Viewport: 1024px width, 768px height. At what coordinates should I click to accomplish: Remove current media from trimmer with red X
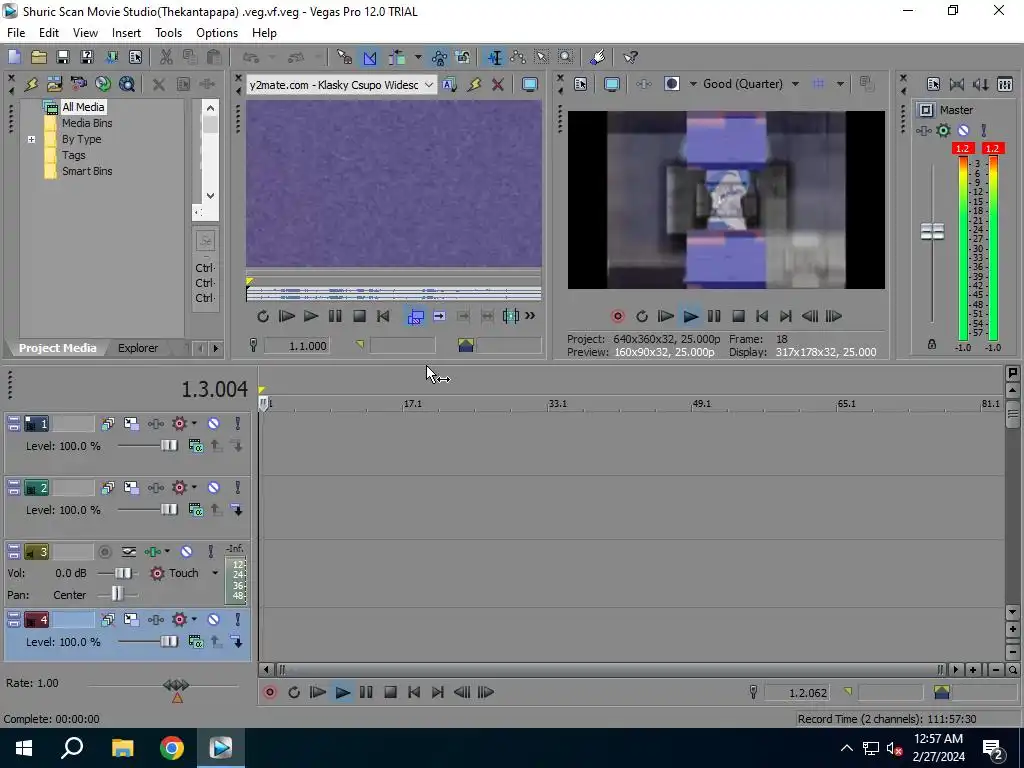(x=498, y=84)
